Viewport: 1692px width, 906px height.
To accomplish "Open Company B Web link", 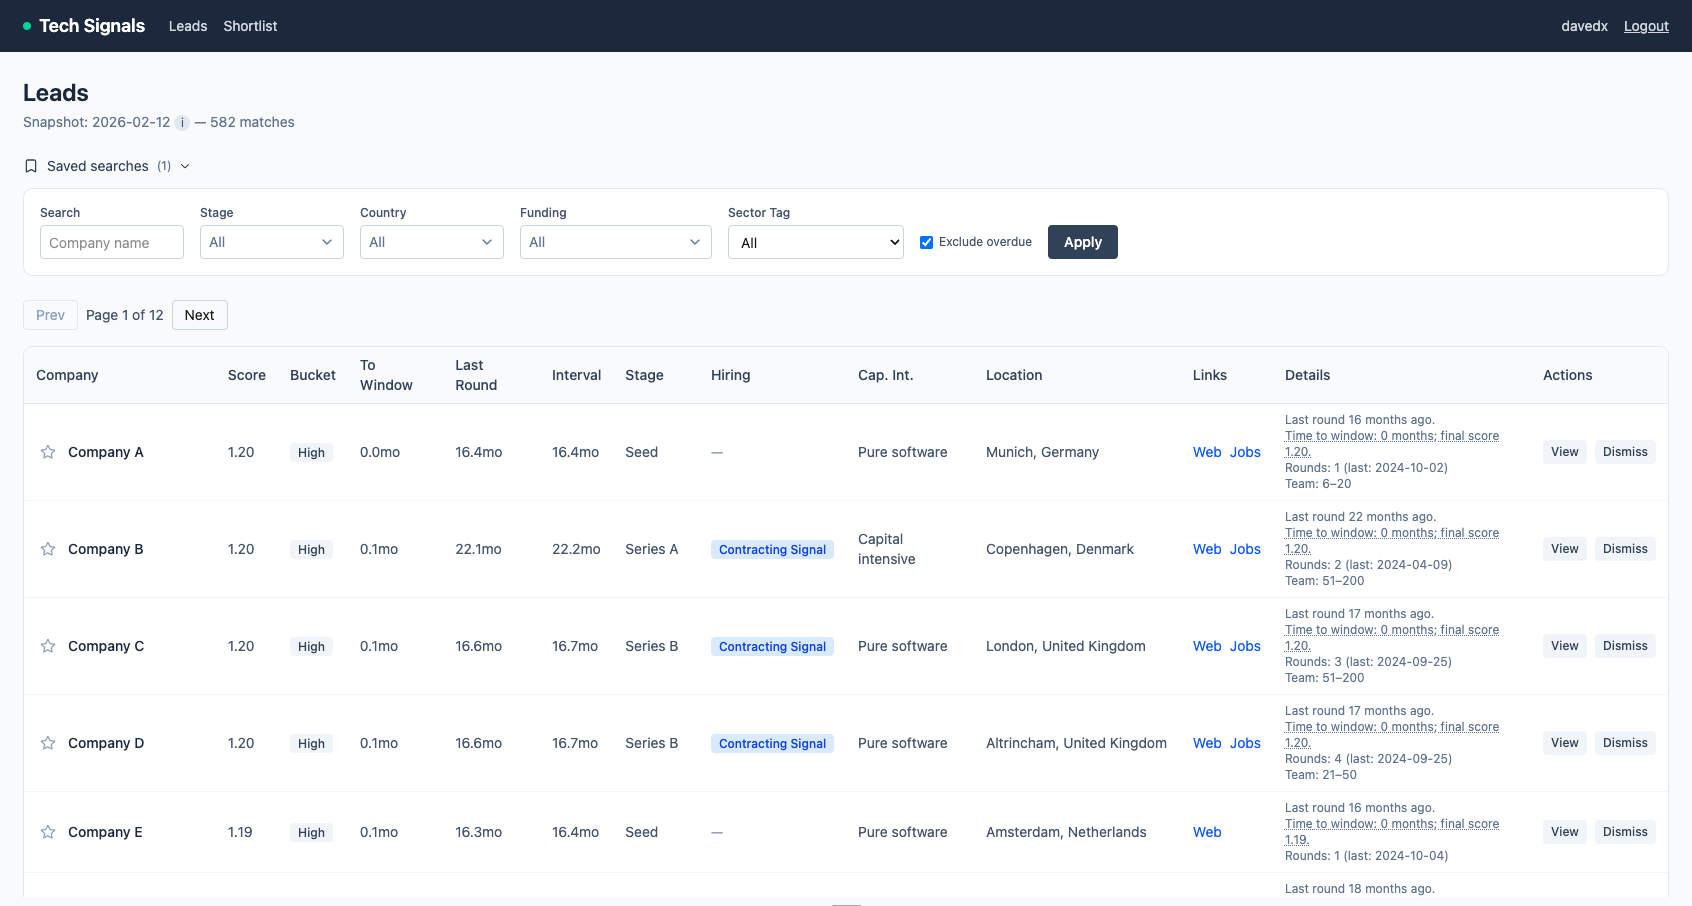I will click(1207, 549).
